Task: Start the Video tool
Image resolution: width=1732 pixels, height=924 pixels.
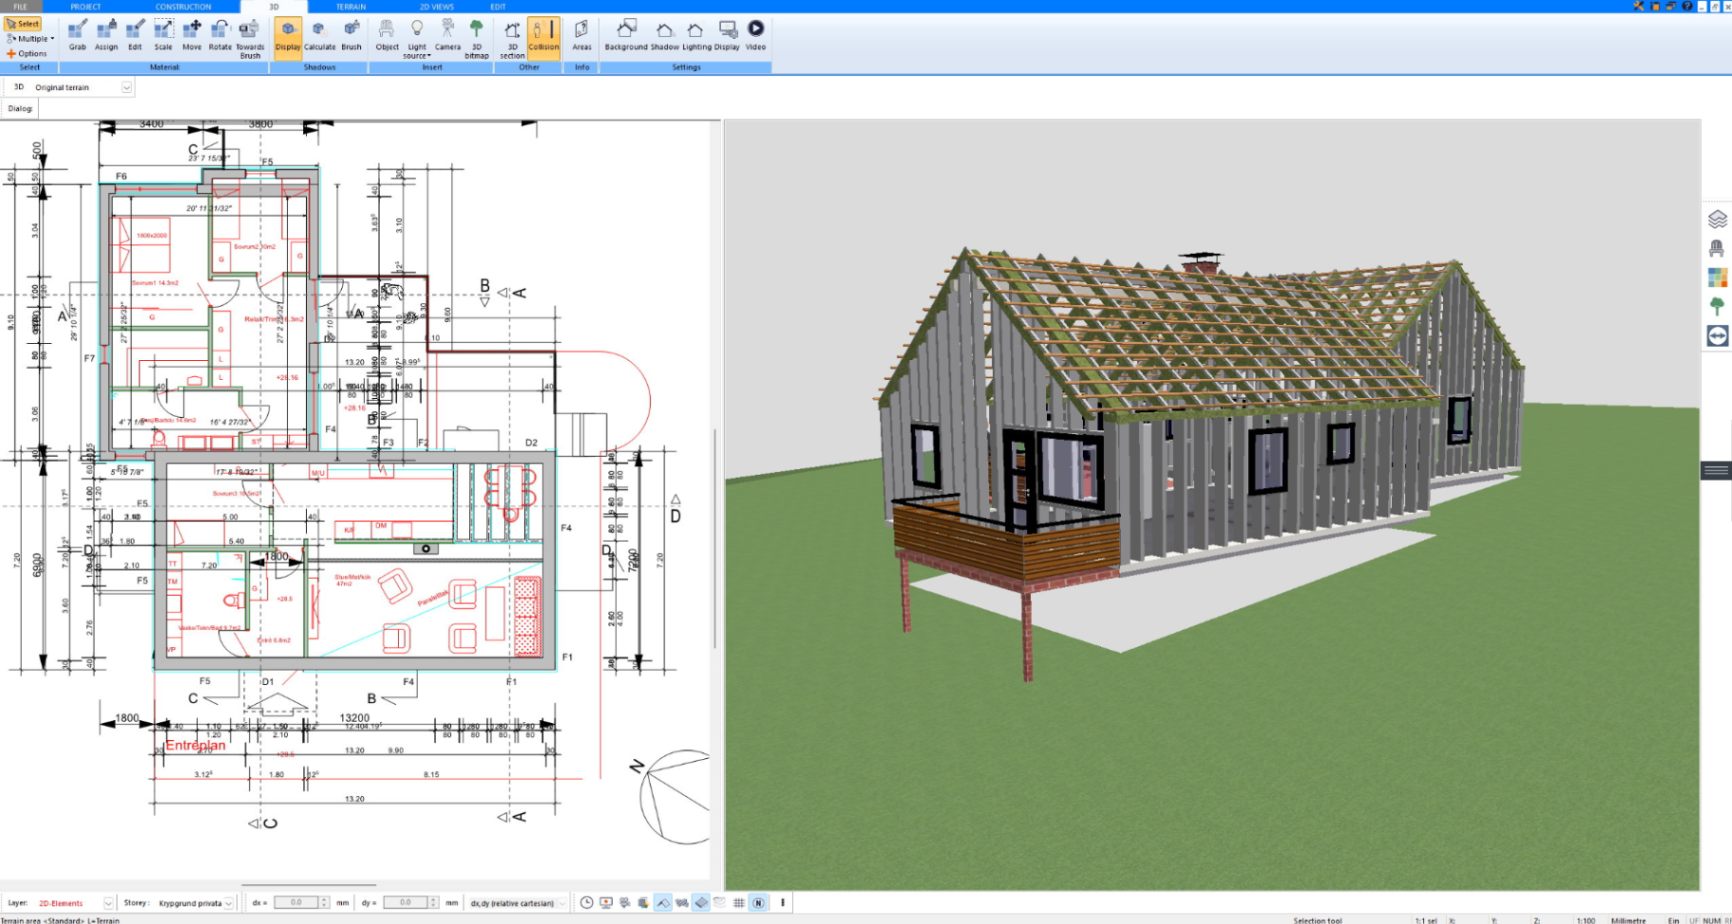Action: [756, 35]
